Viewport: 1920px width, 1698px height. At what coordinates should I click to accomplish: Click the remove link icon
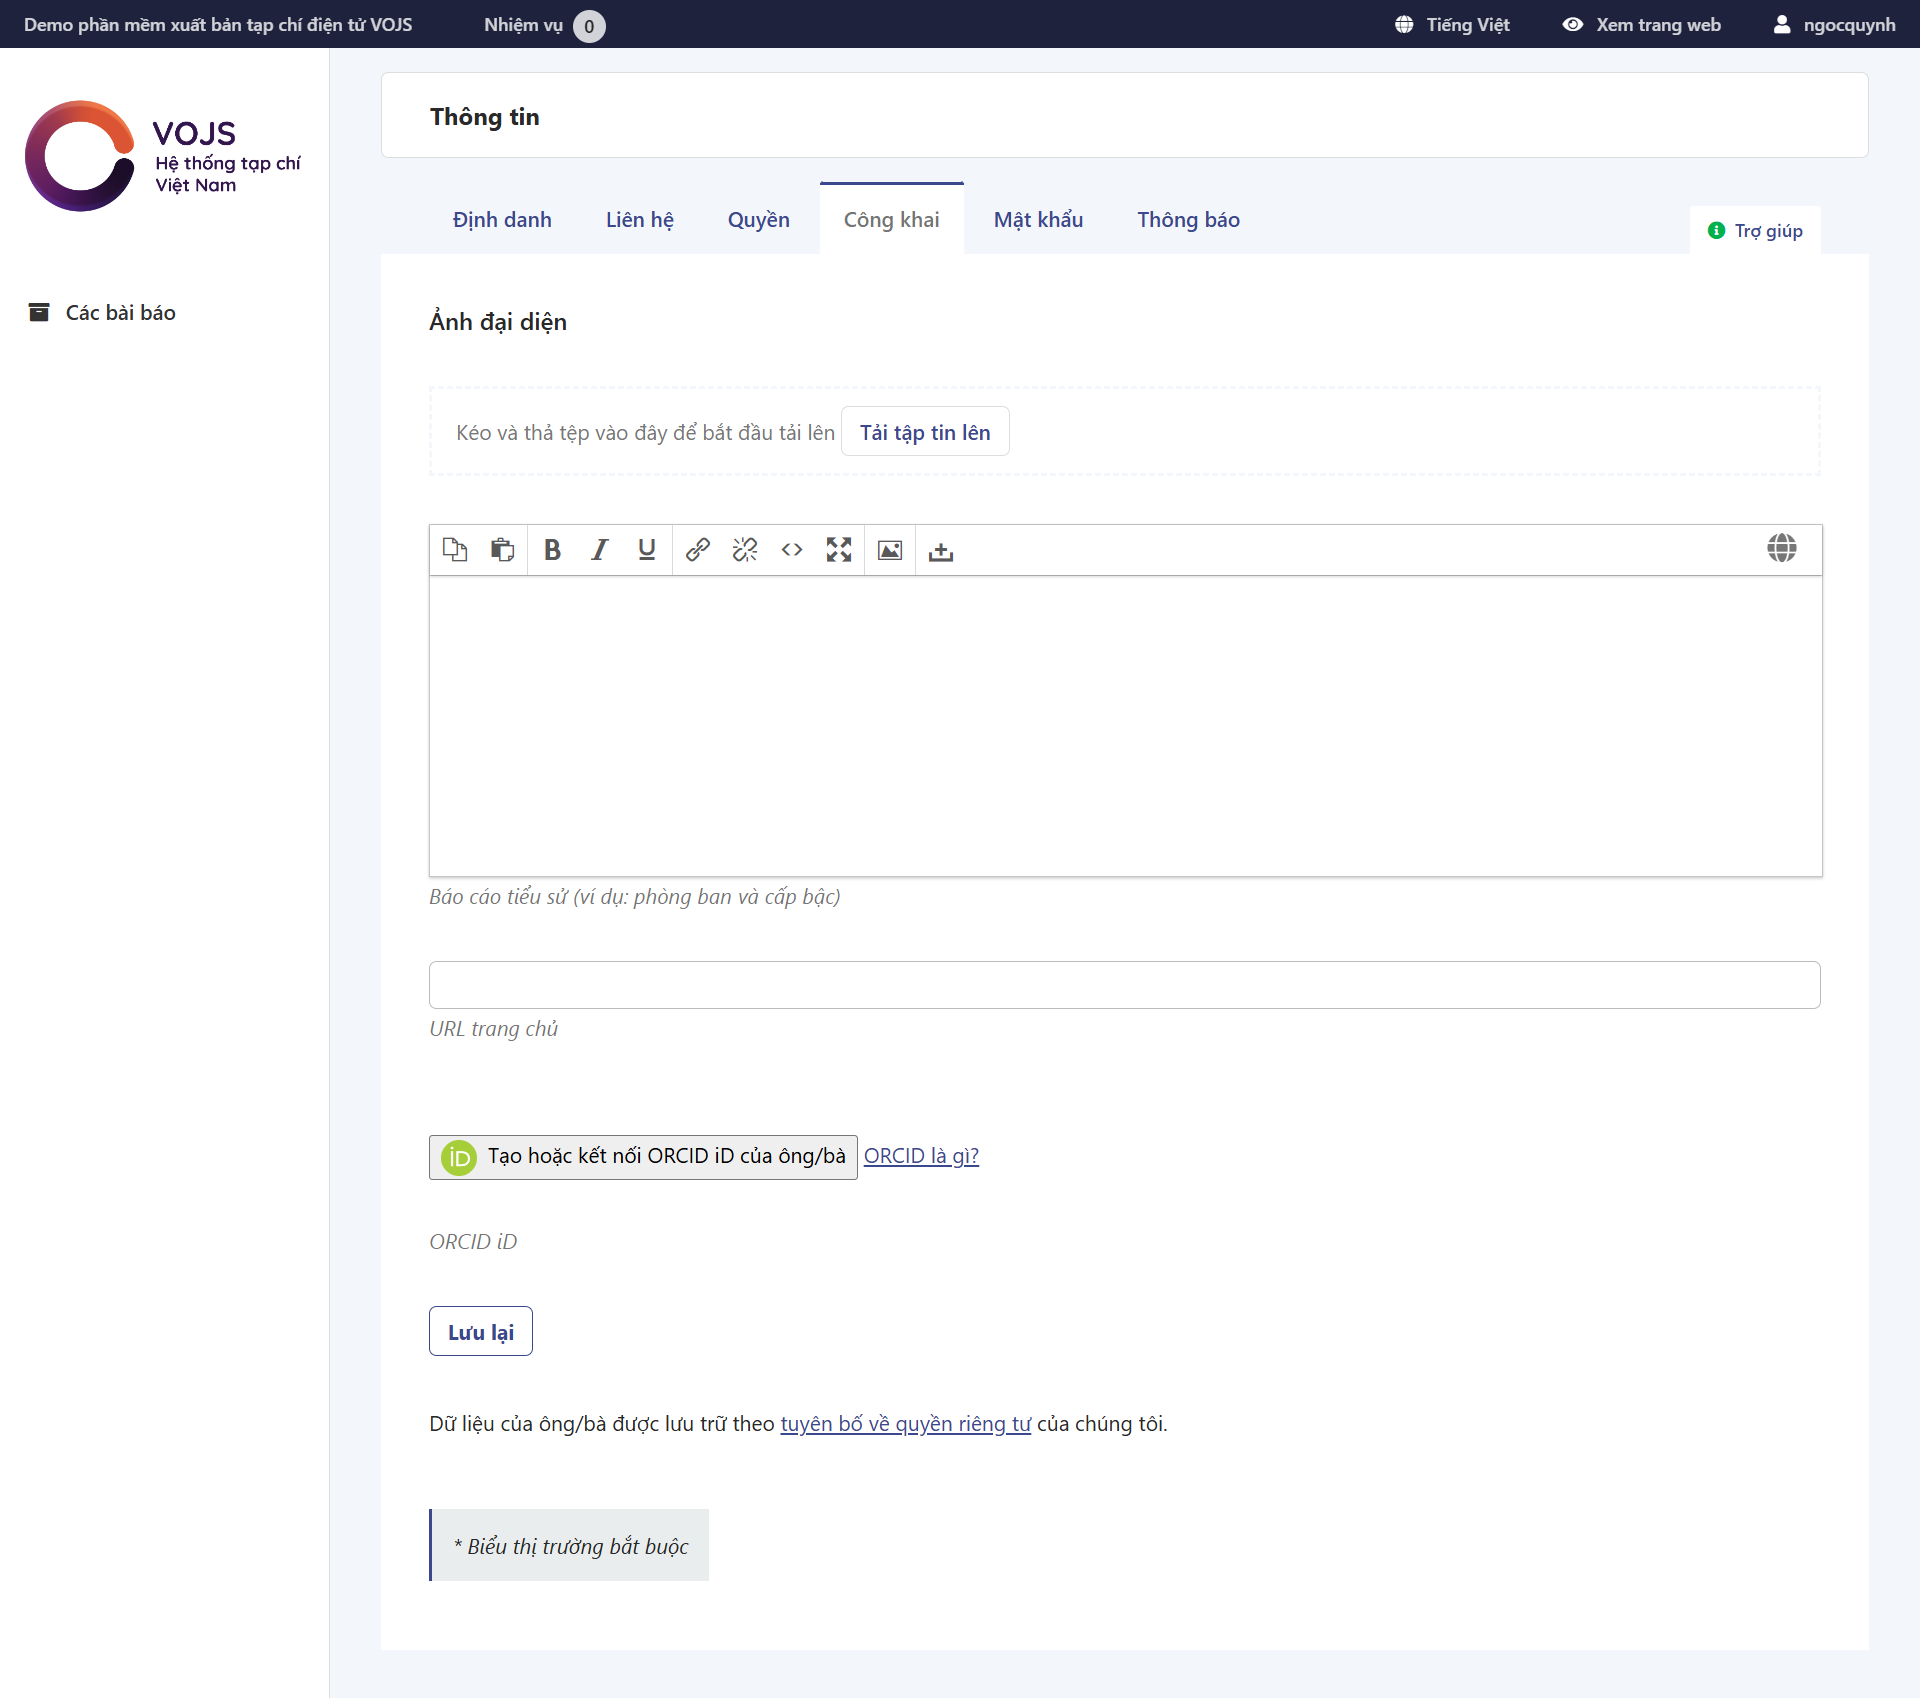(x=745, y=550)
